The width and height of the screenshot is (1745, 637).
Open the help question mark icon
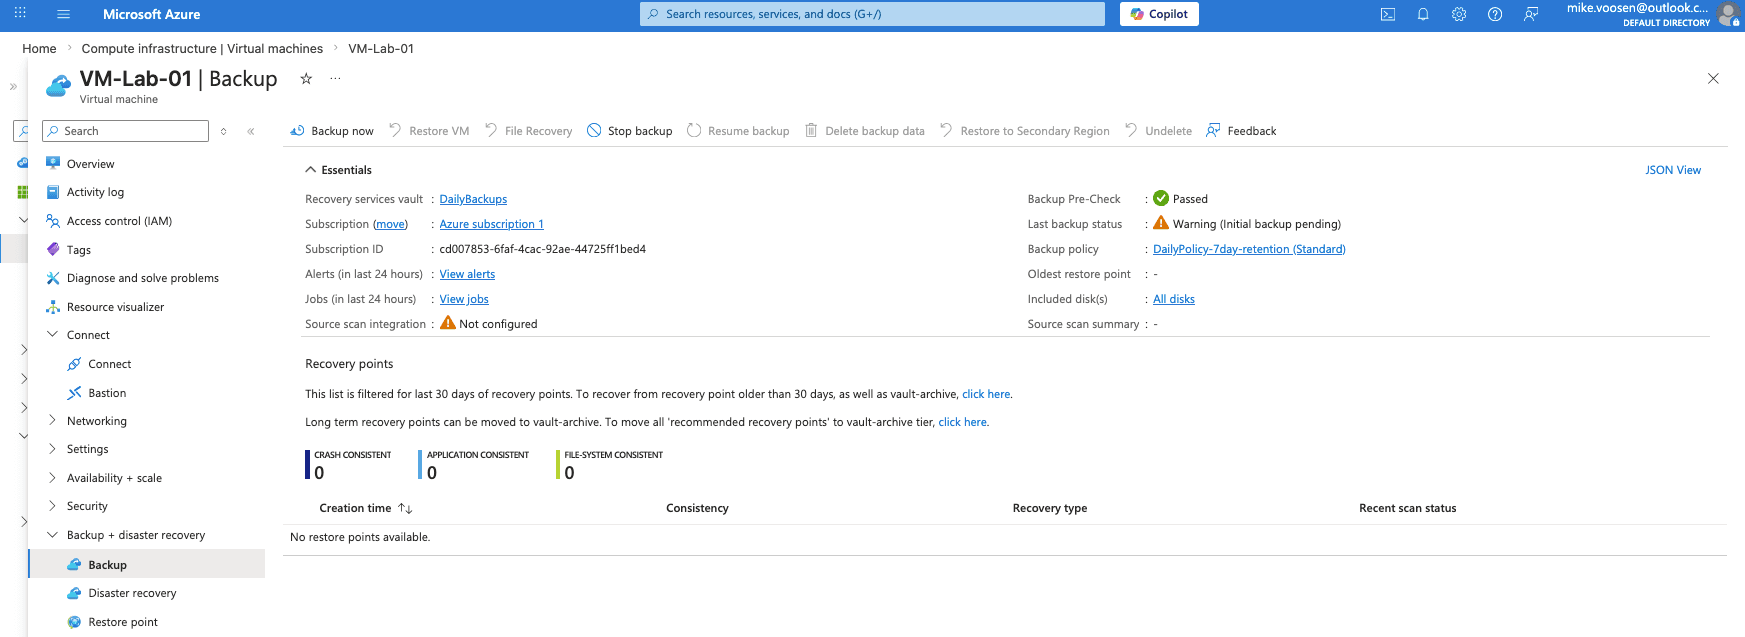point(1495,14)
